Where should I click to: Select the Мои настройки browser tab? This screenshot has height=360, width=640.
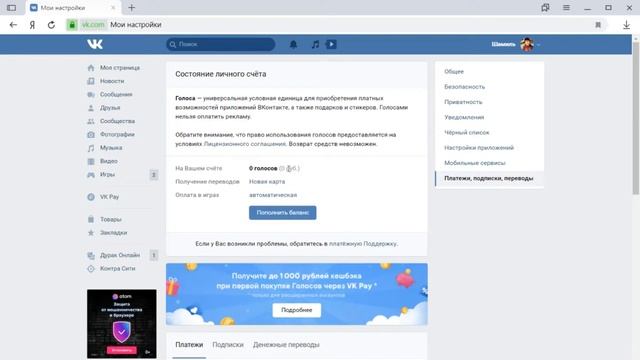tap(73, 8)
